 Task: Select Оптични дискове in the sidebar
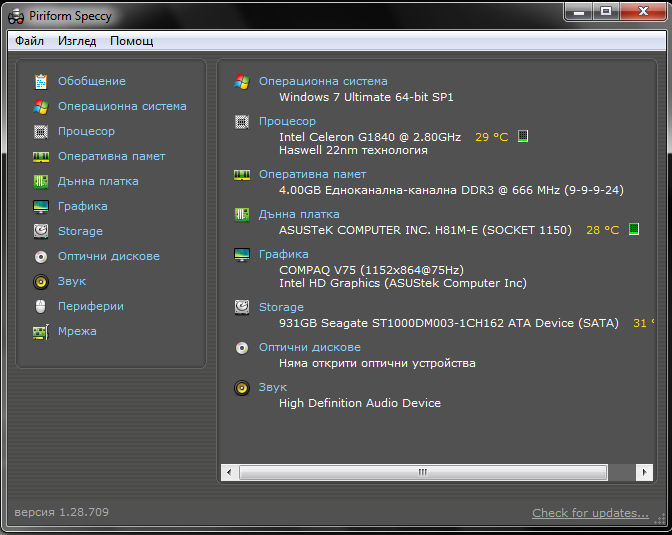109,256
